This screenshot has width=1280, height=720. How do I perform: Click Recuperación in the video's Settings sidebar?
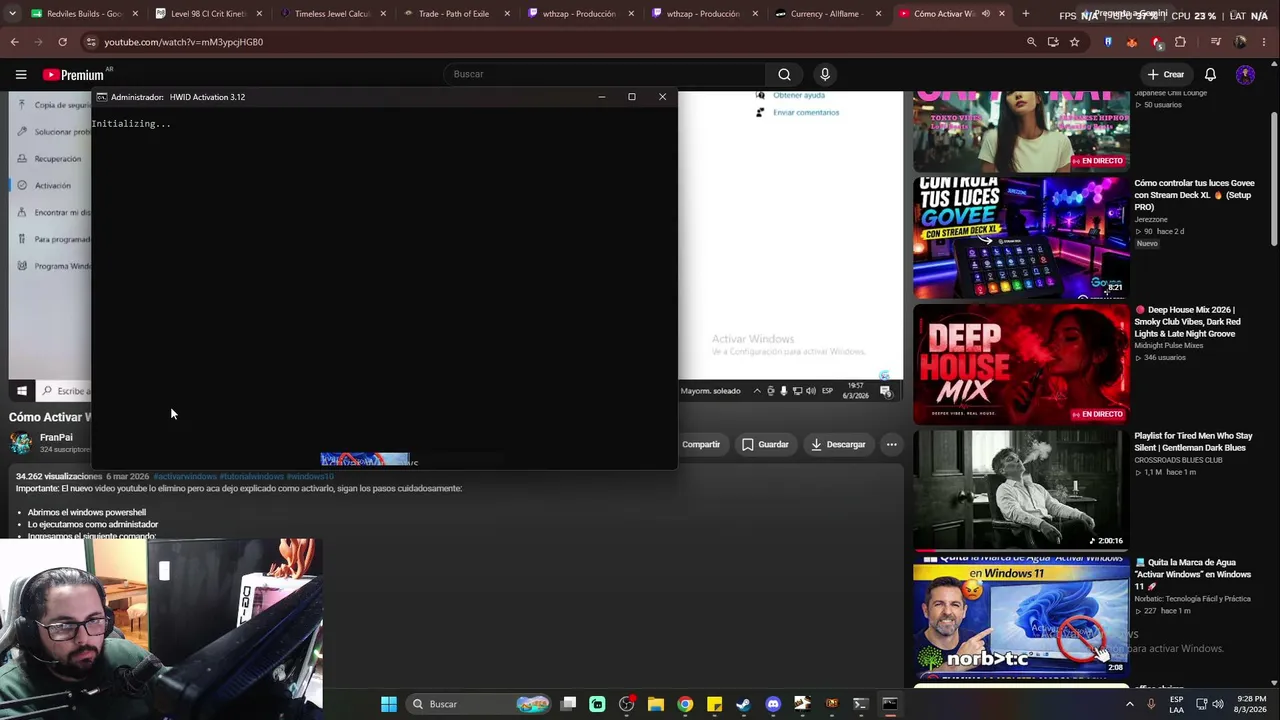point(58,159)
